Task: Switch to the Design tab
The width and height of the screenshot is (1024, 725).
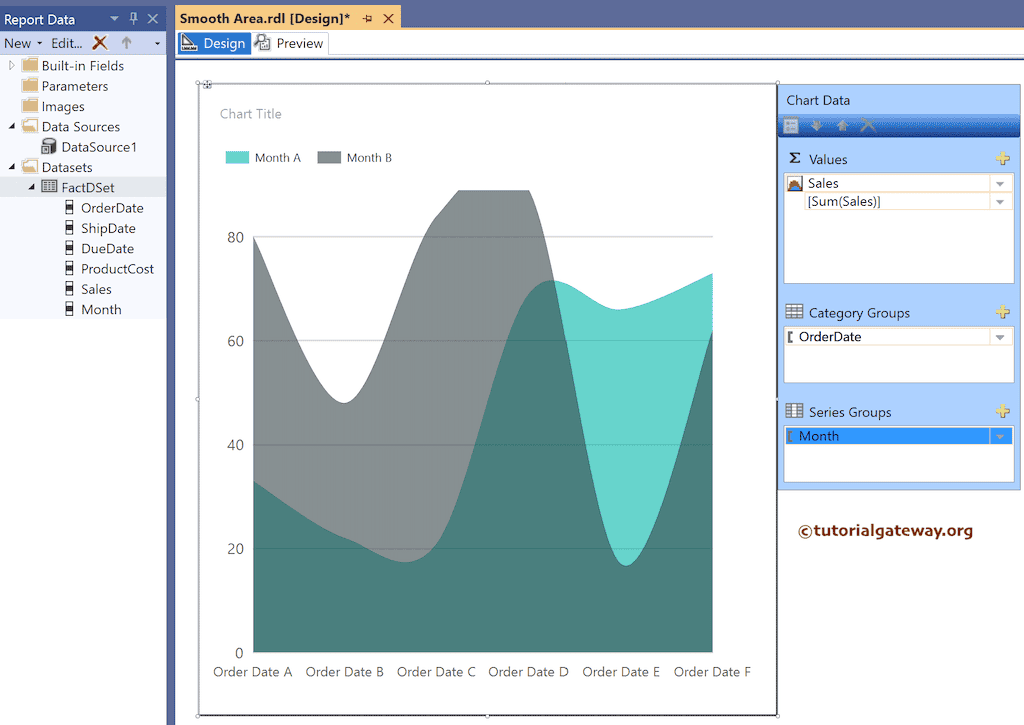Action: pos(214,43)
